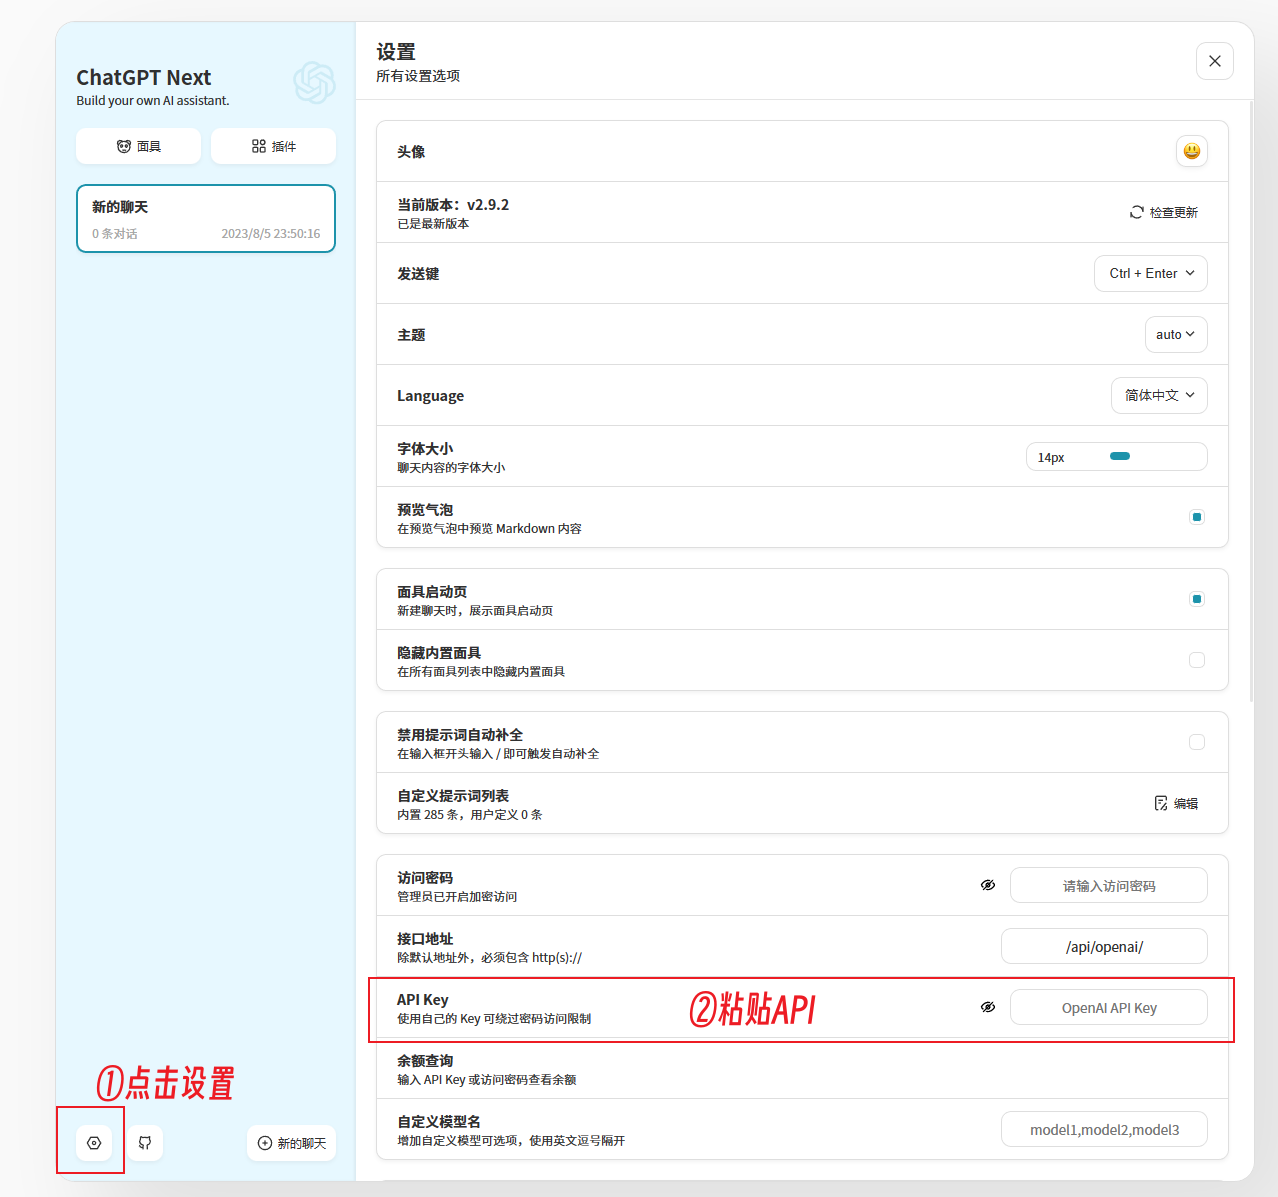Click the 管理员已开启加密访问 note
This screenshot has width=1278, height=1197.
457,897
